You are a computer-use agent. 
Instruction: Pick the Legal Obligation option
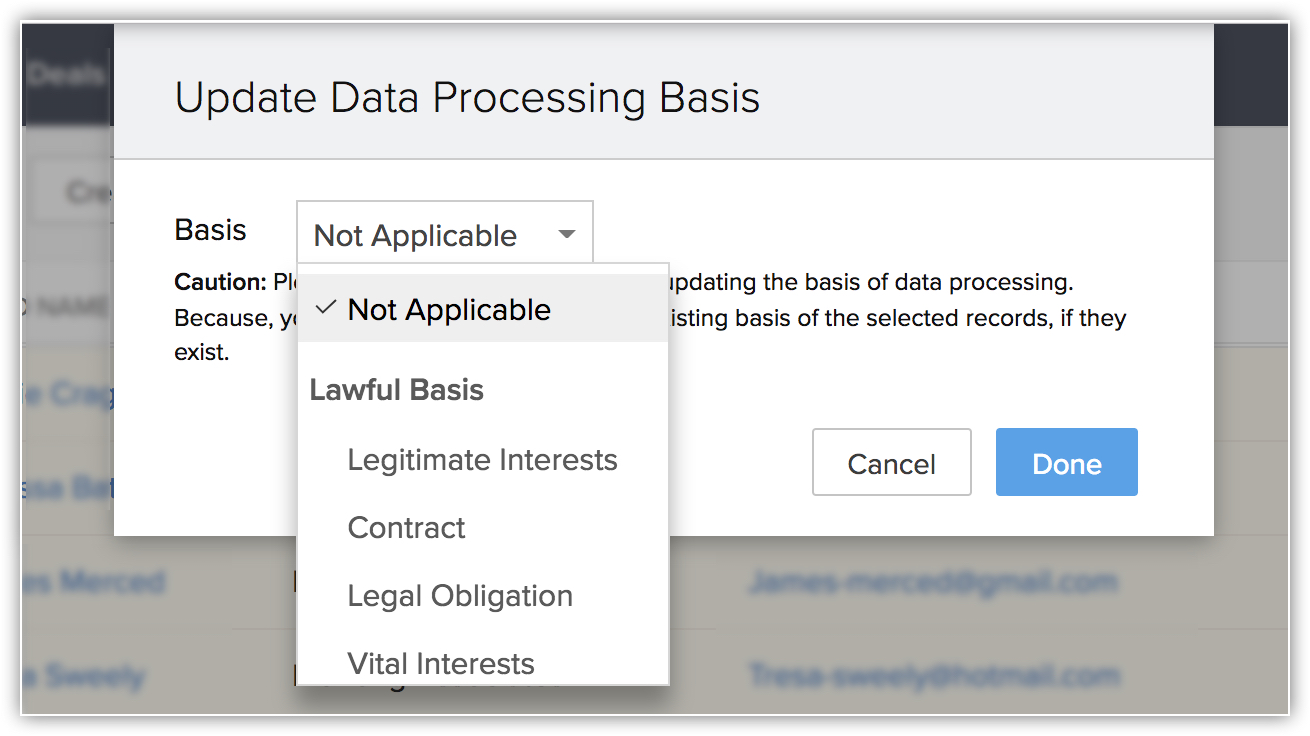point(460,596)
